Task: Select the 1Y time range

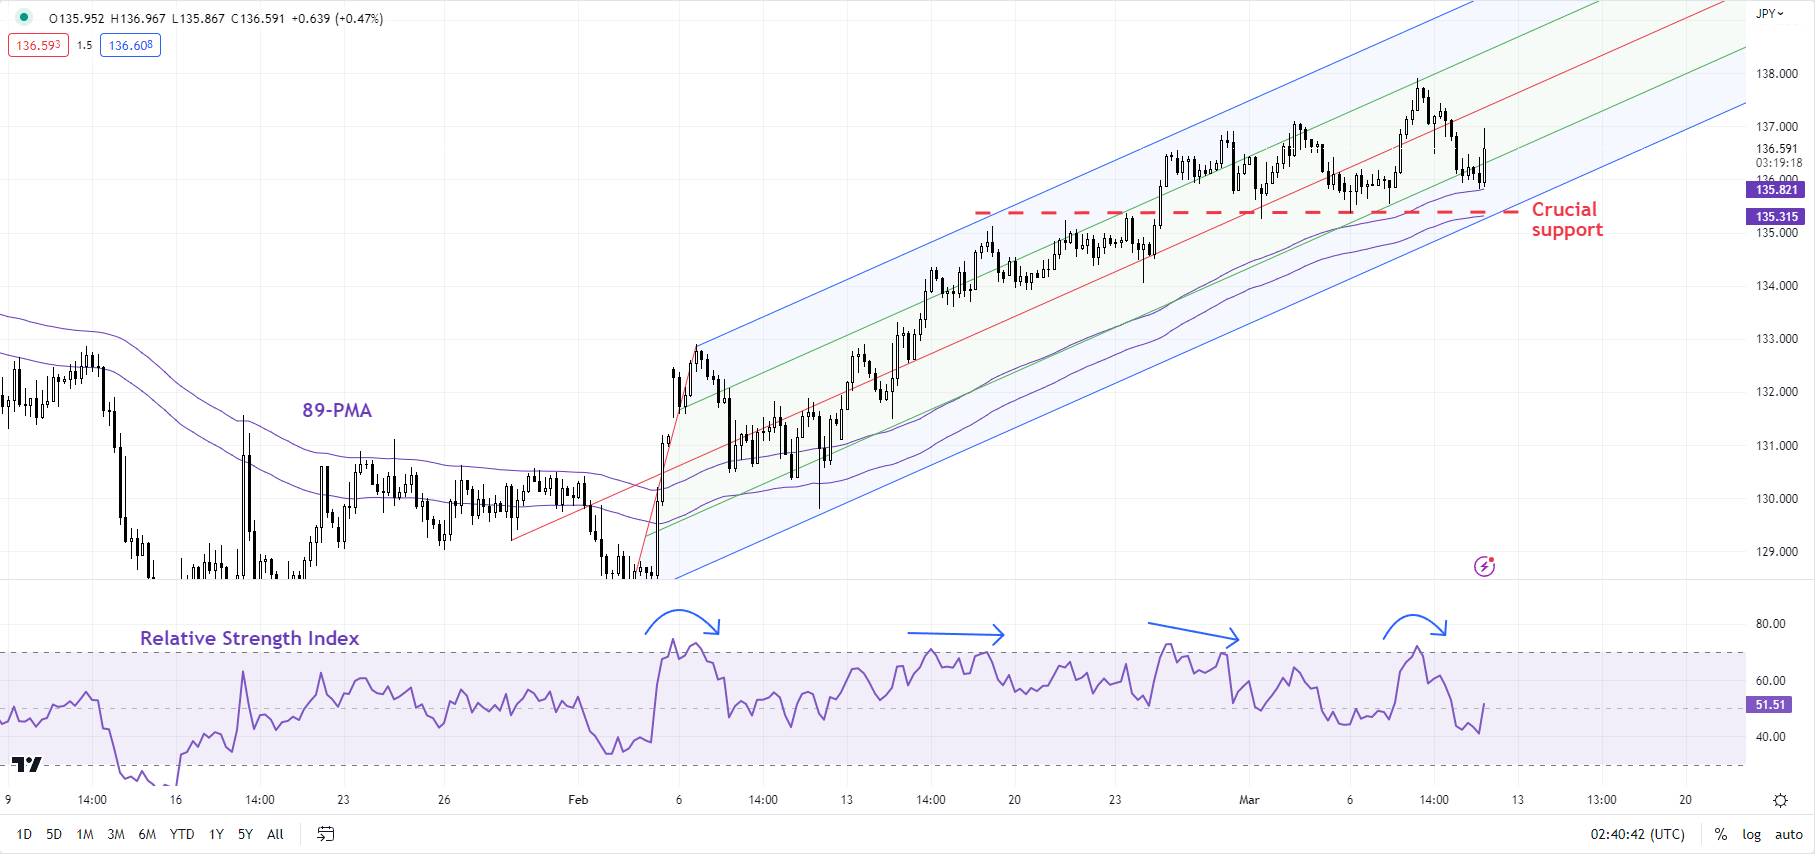Action: point(216,834)
